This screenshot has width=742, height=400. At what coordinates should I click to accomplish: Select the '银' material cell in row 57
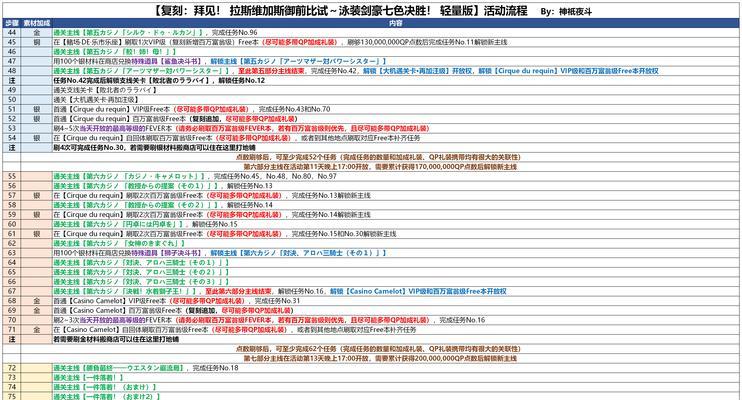pos(36,196)
